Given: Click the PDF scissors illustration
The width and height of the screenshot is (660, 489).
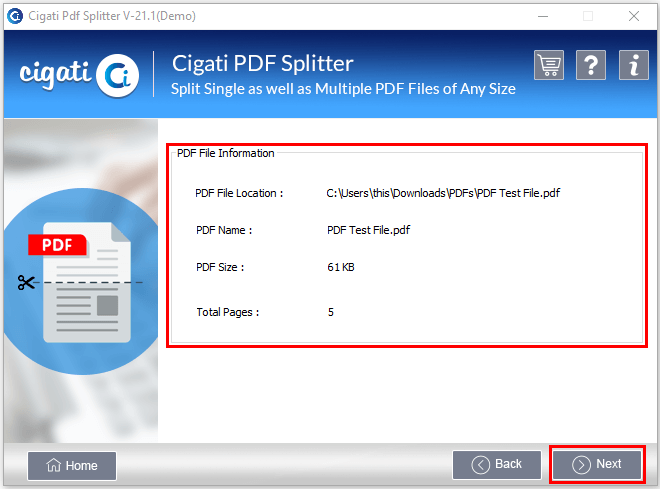Looking at the screenshot, I should (80, 282).
